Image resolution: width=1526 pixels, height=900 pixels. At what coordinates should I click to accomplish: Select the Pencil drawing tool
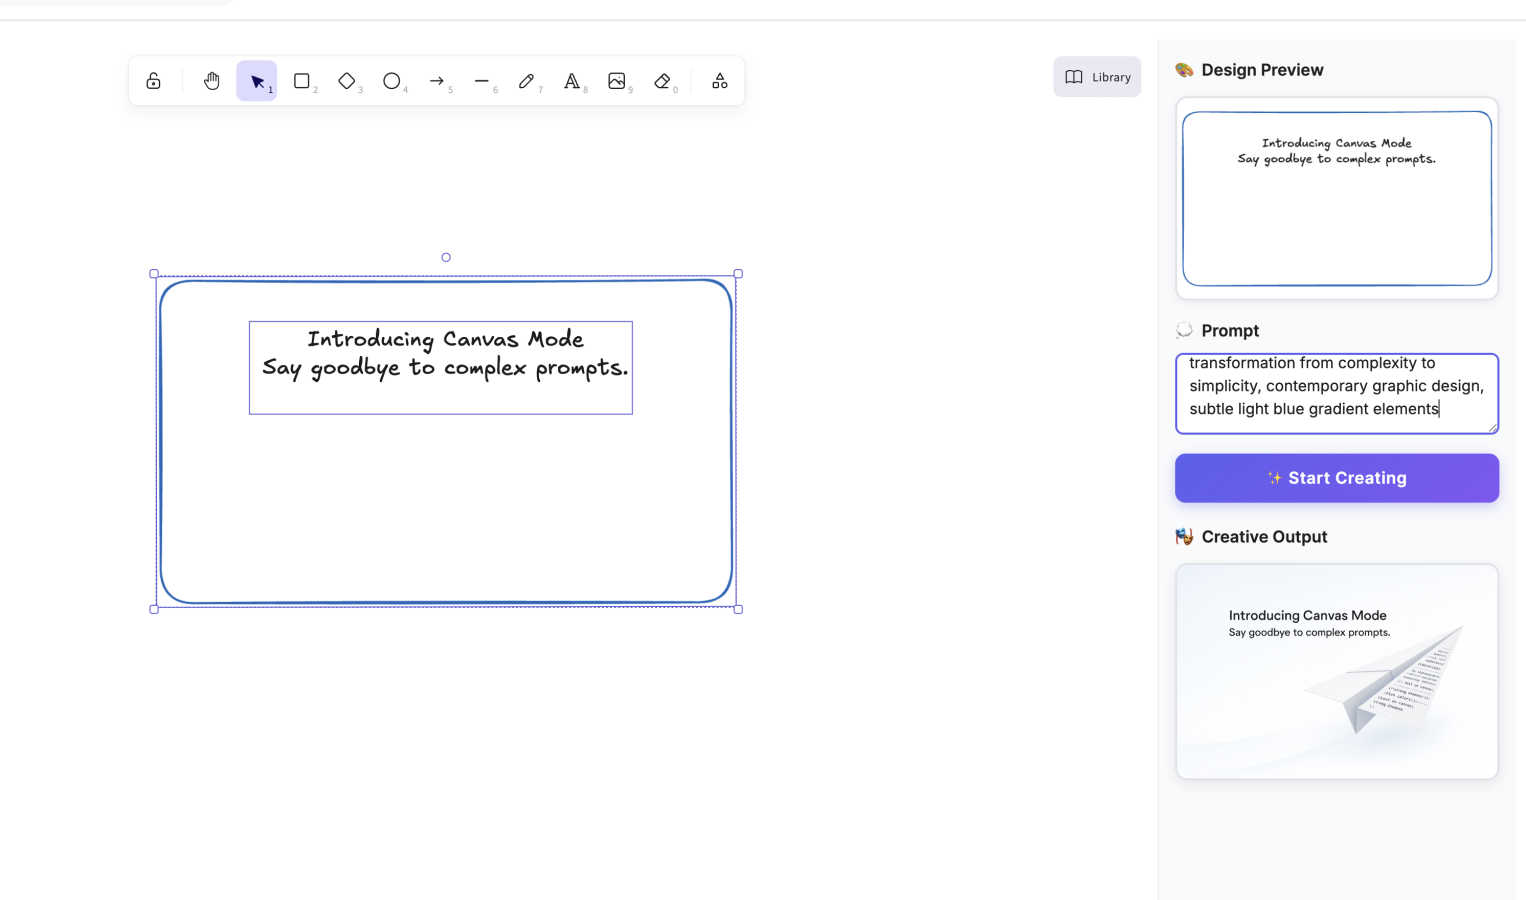(x=527, y=80)
